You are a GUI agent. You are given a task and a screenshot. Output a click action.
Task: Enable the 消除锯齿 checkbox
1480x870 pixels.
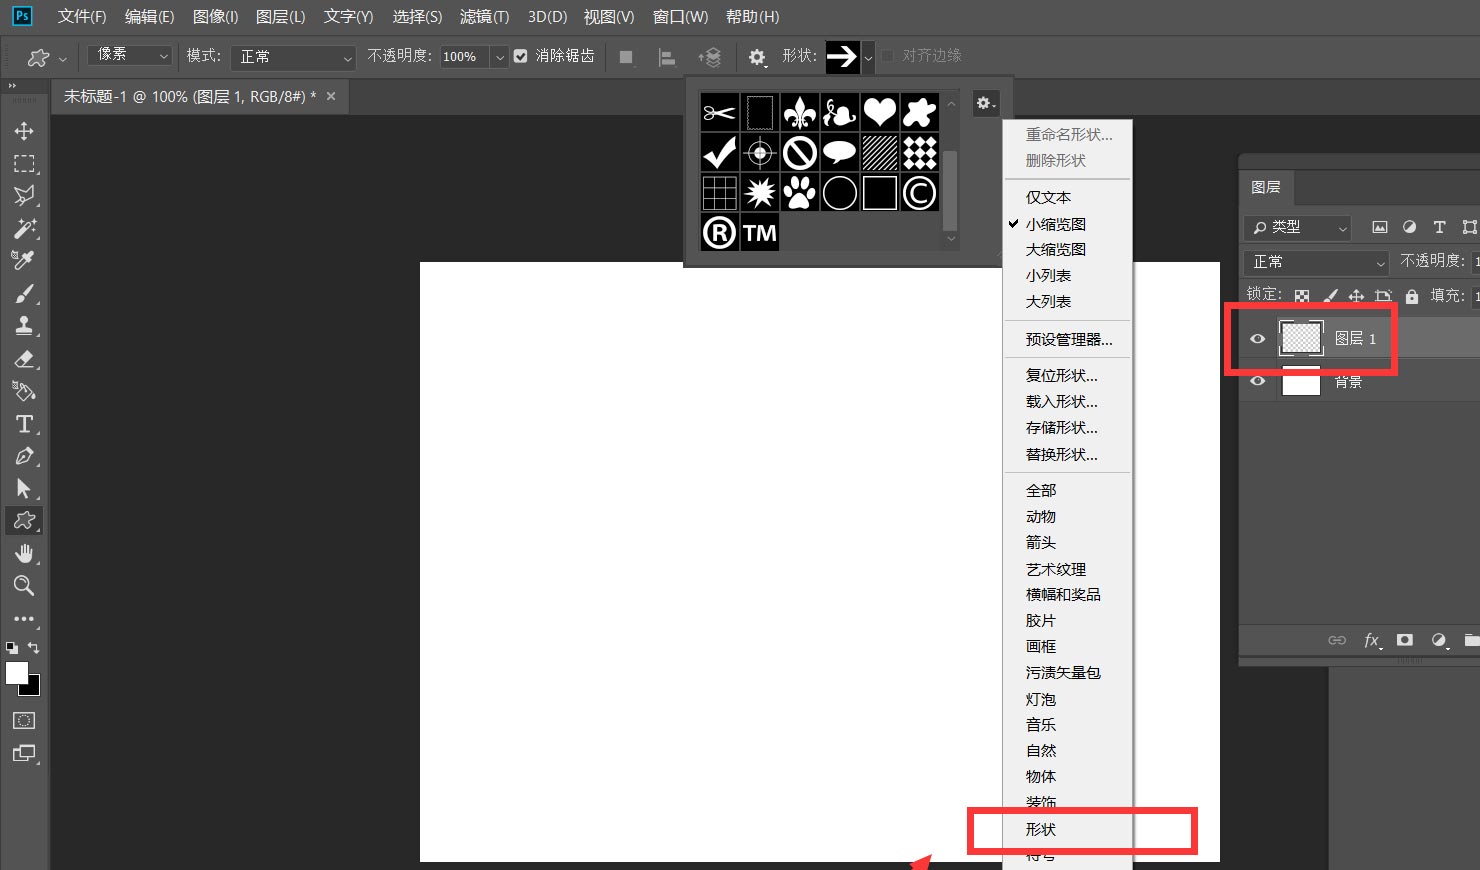coord(521,56)
